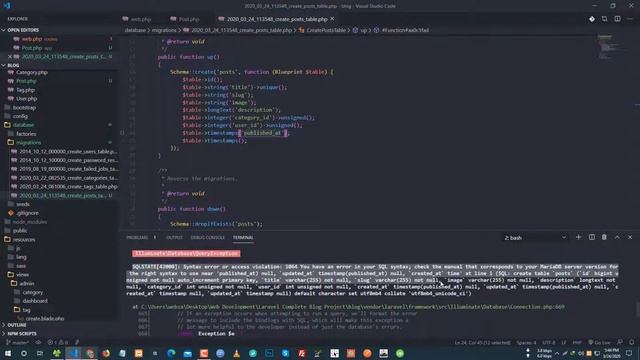Open create_tags_table.php migration file
Screen dimensions: 640x360
[68, 187]
